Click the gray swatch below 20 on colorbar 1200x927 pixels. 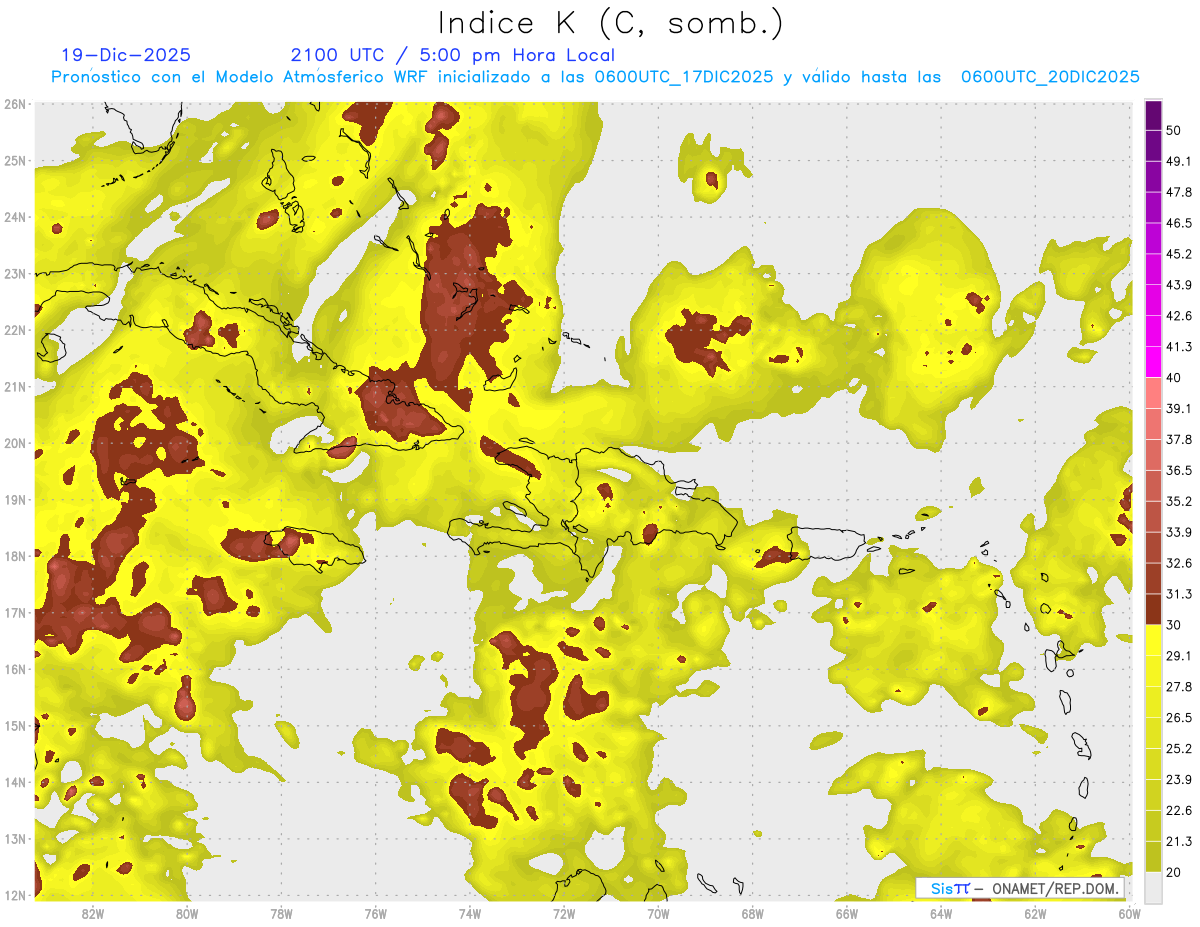pos(1153,886)
